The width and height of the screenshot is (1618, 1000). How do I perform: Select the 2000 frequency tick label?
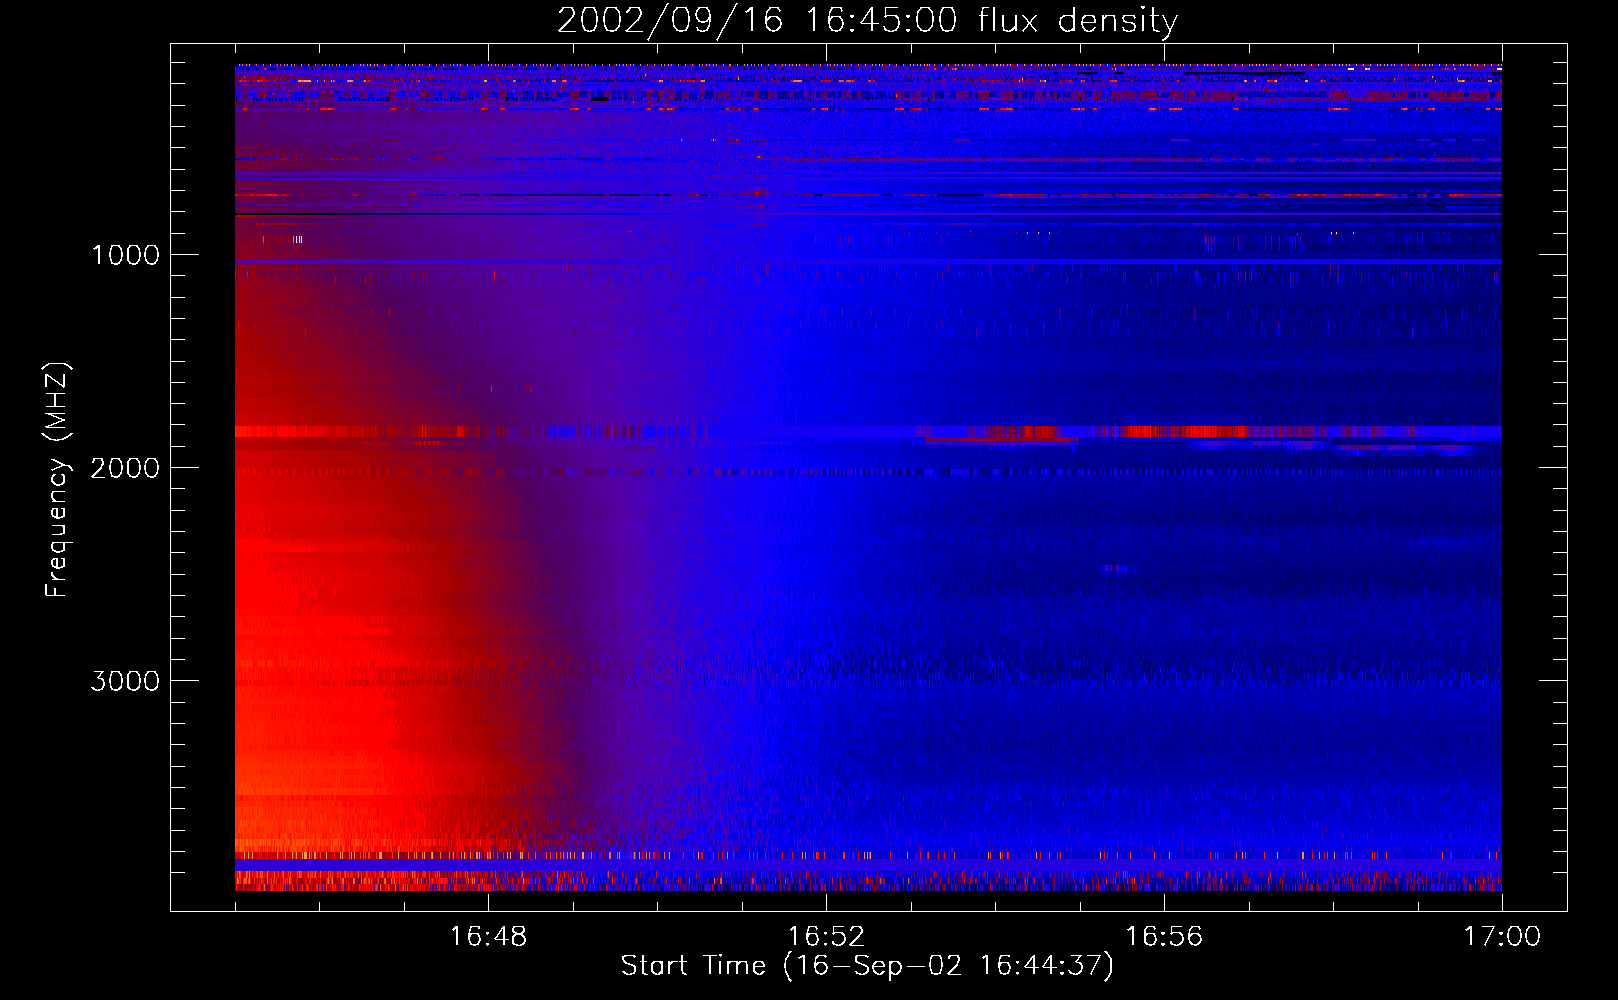pyautogui.click(x=125, y=468)
